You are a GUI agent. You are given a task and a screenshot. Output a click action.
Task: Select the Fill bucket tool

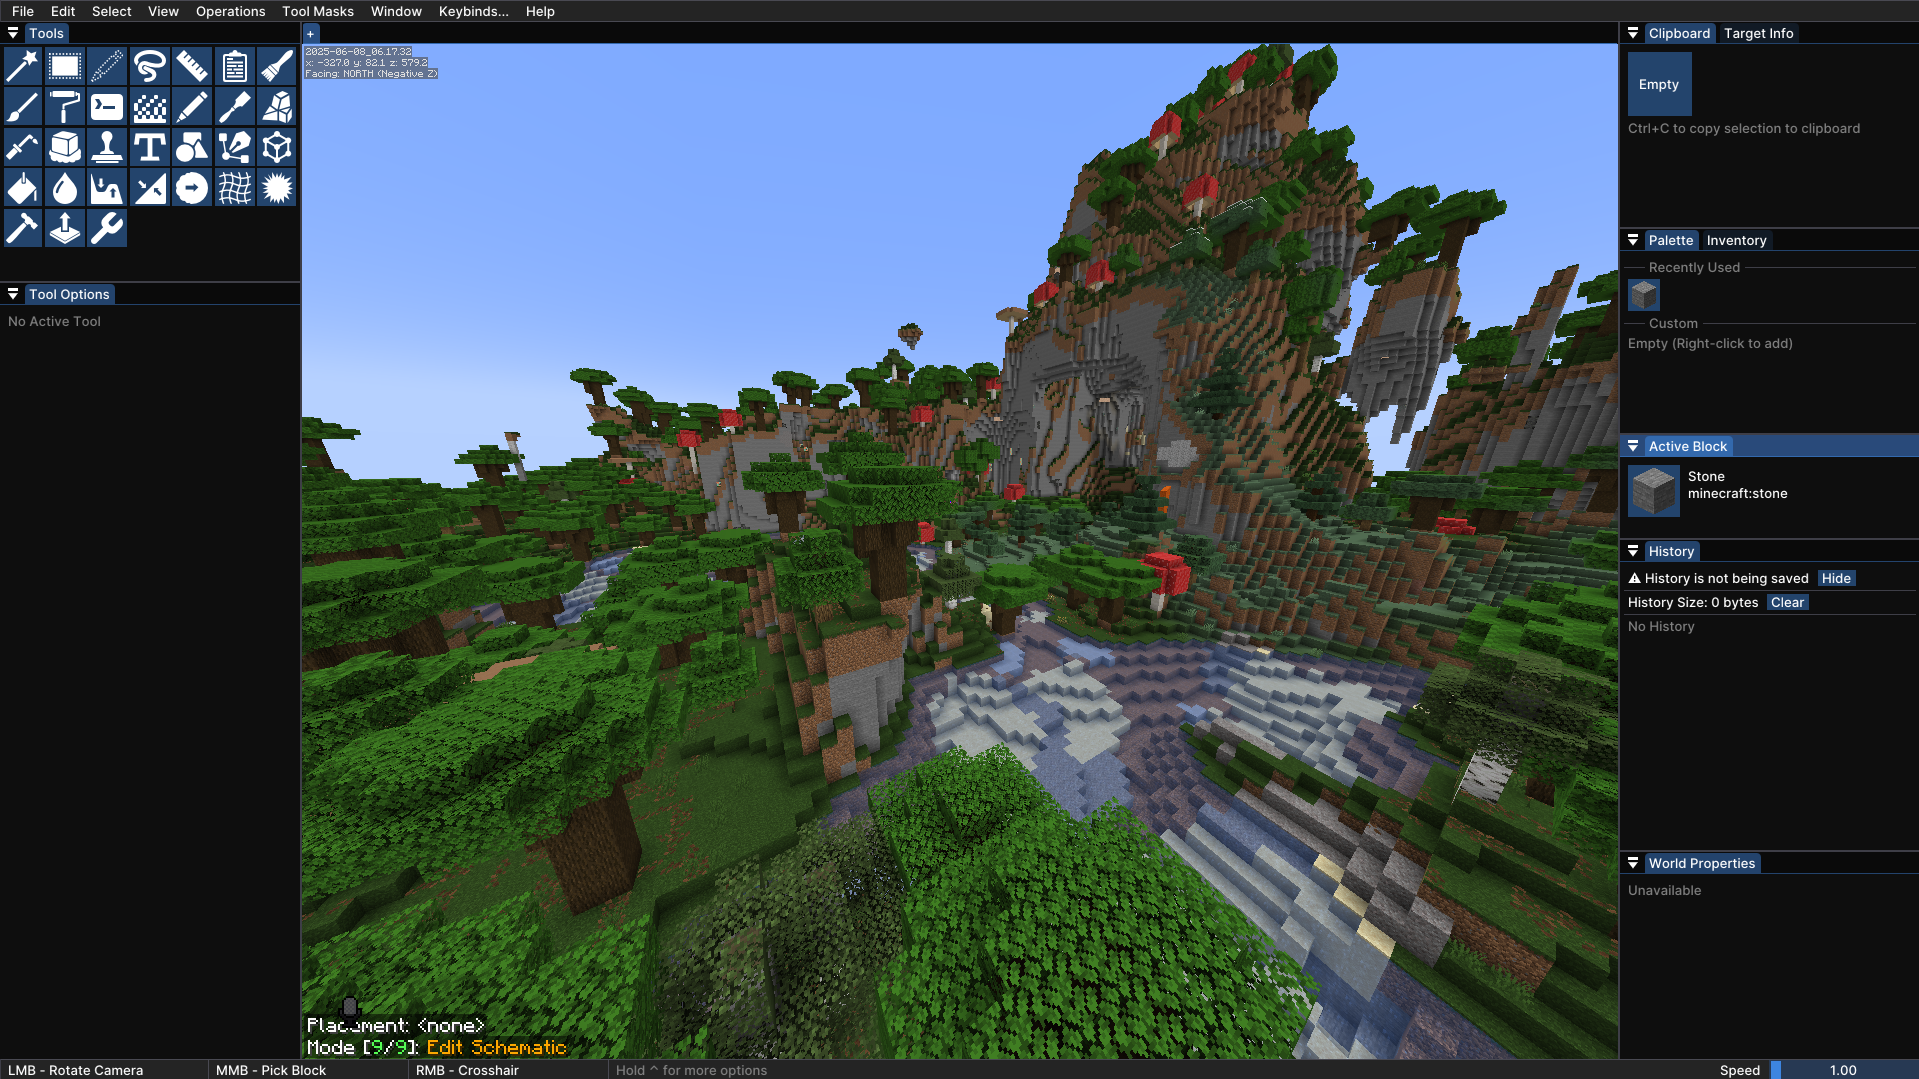tap(23, 188)
